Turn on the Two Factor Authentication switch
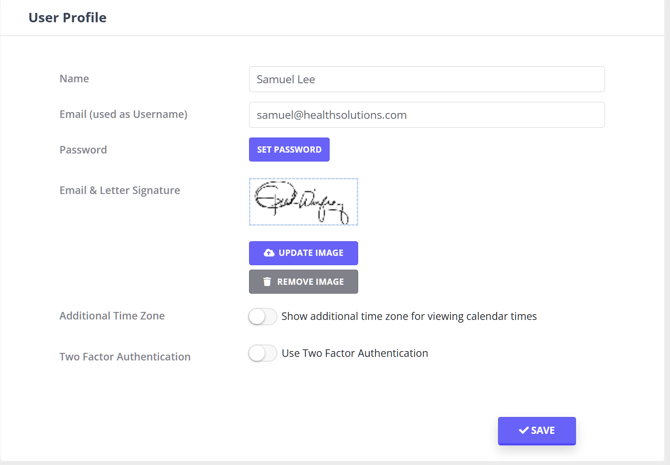670x465 pixels. [263, 353]
